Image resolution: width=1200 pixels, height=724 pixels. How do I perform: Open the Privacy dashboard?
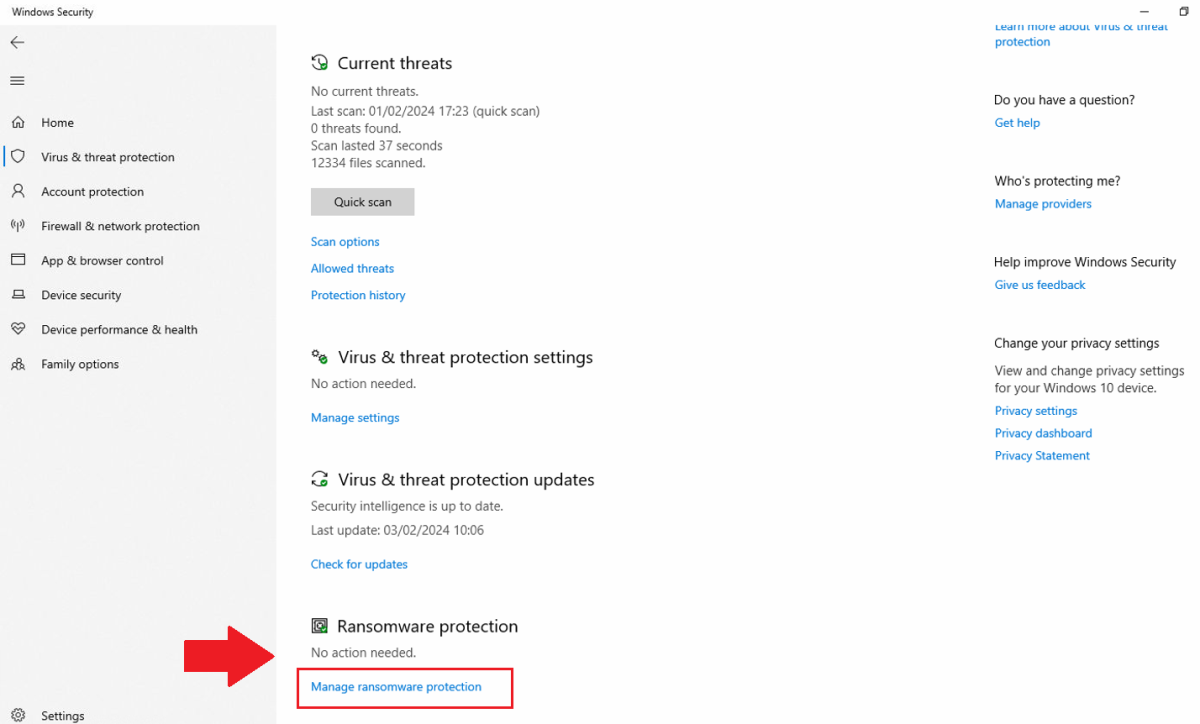[1043, 433]
